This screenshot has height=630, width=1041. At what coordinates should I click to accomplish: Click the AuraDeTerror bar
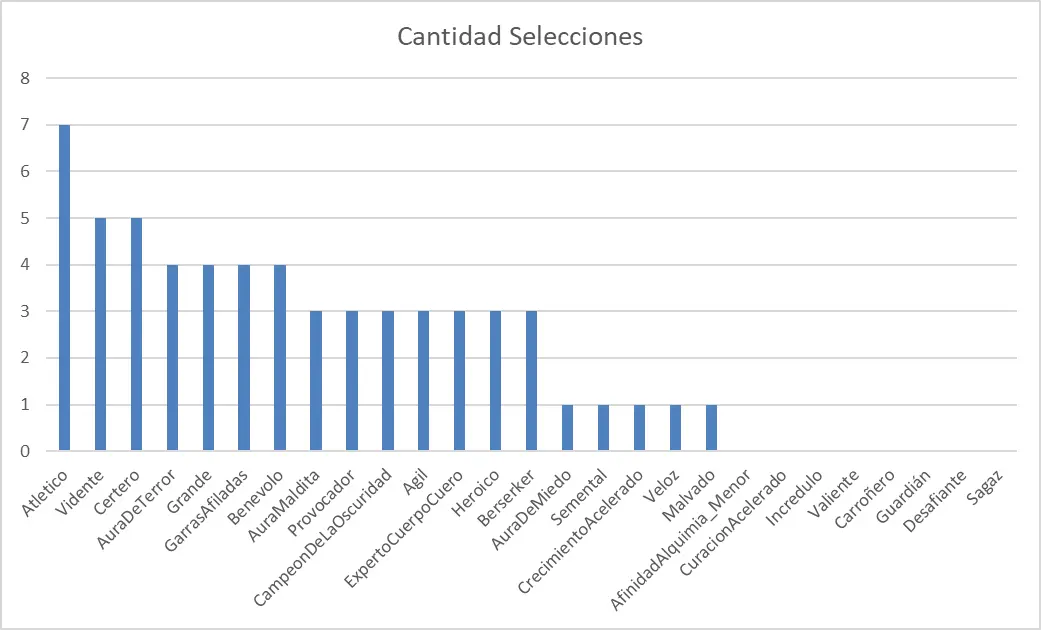[172, 358]
